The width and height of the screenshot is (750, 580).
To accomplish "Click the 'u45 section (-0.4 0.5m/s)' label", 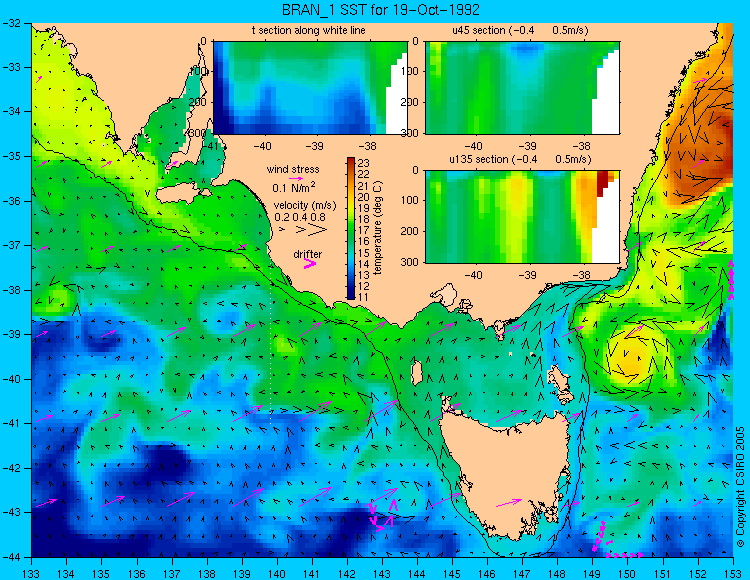I will click(520, 30).
